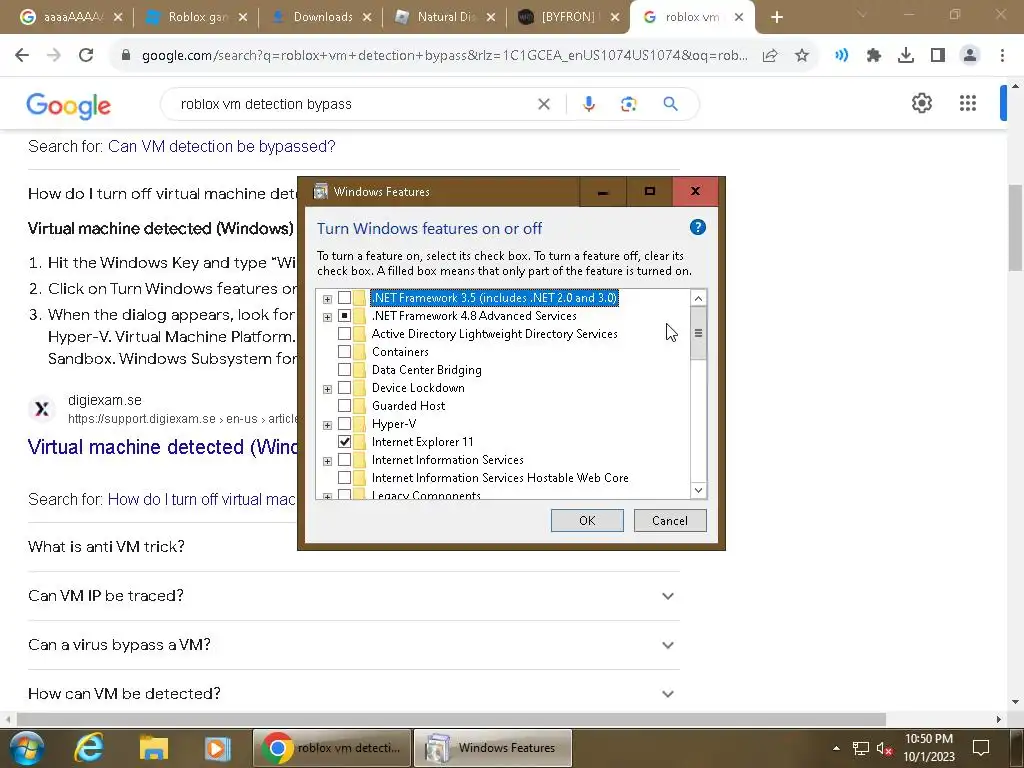1024x768 pixels.
Task: Show hidden tray icons arrow
Action: [x=836, y=748]
